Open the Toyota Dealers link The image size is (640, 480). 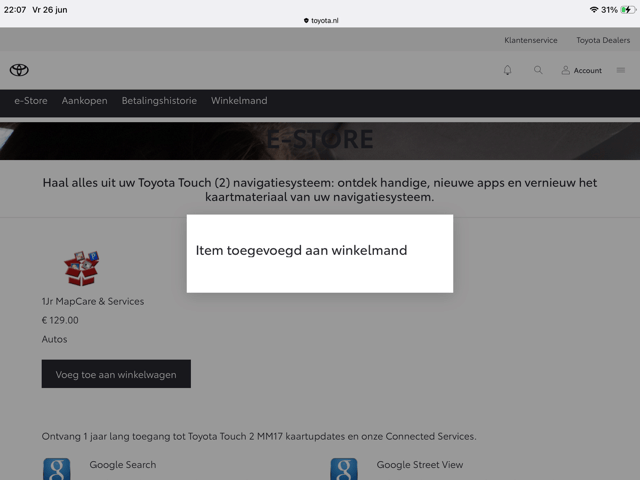pos(603,40)
